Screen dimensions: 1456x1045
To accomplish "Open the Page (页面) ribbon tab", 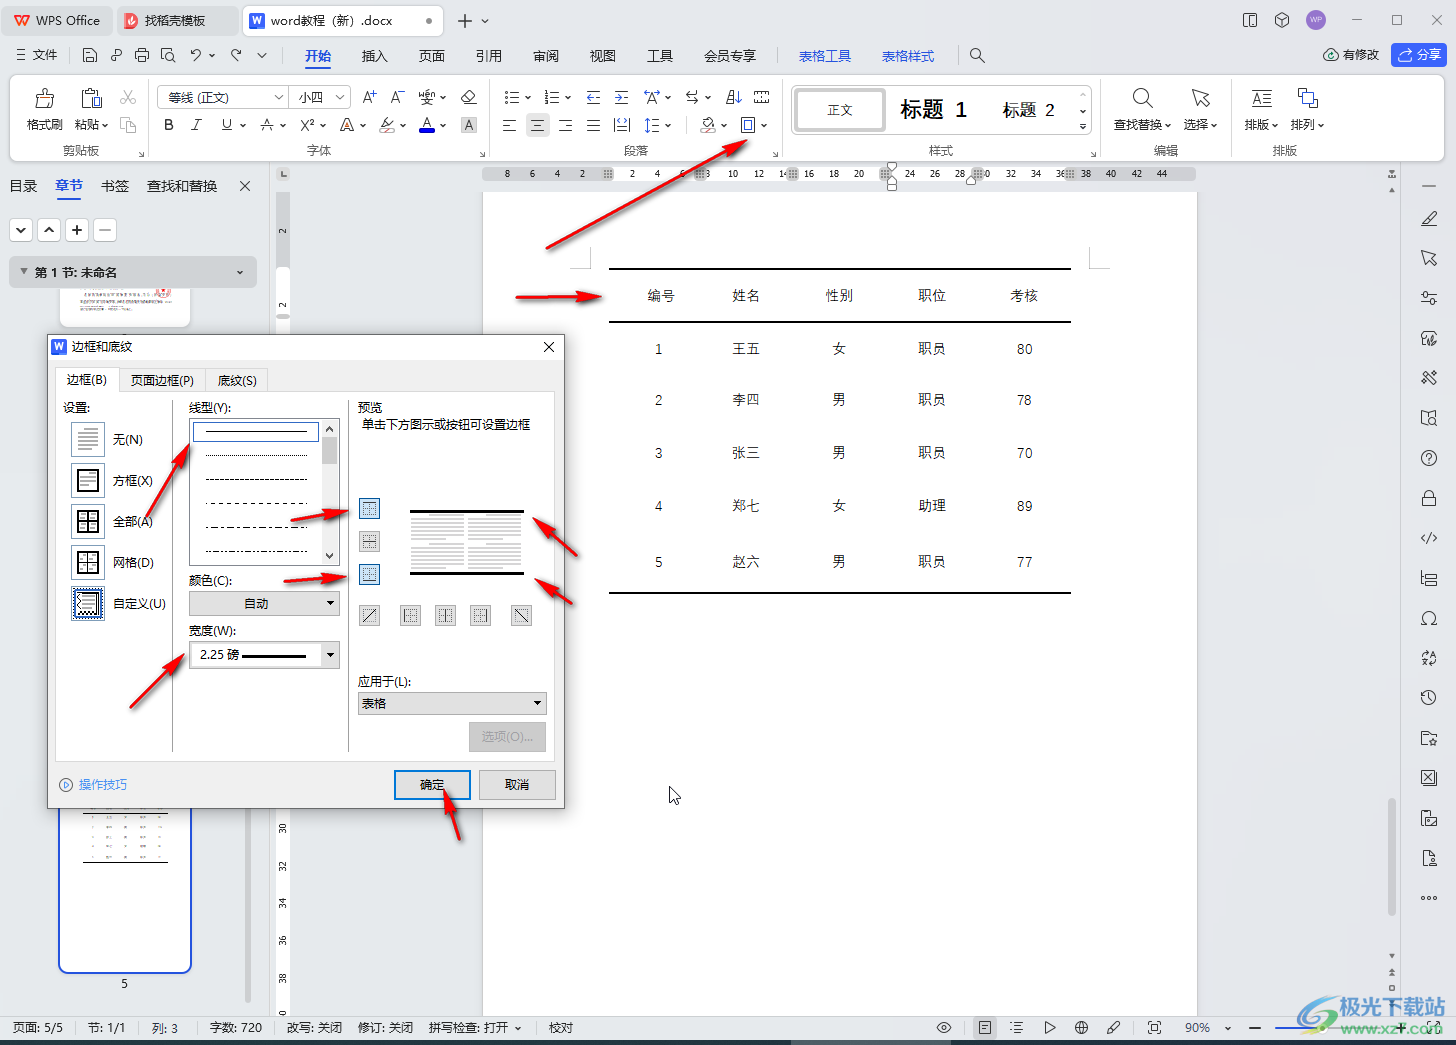I will pos(431,56).
